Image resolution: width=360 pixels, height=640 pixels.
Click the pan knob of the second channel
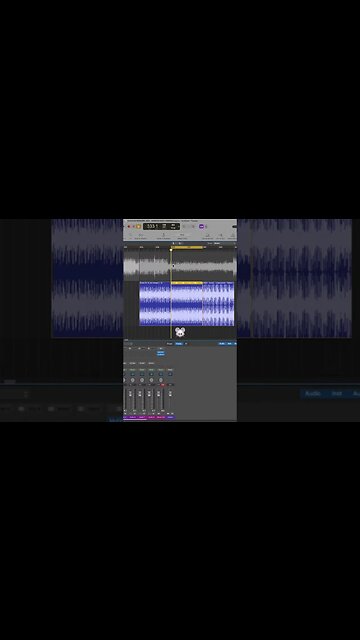click(x=142, y=380)
